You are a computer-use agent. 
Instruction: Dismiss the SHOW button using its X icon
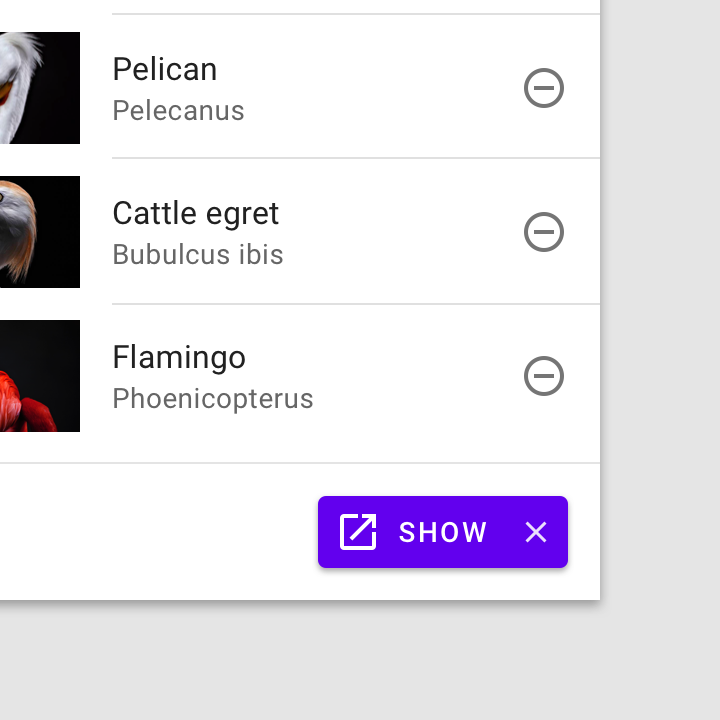[x=536, y=532]
